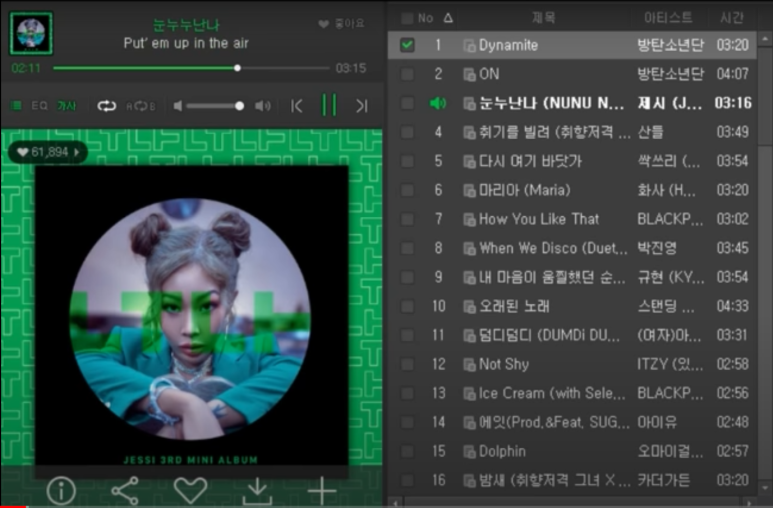Click the file icon beside Dynamite
This screenshot has height=508, width=773.
[469, 46]
